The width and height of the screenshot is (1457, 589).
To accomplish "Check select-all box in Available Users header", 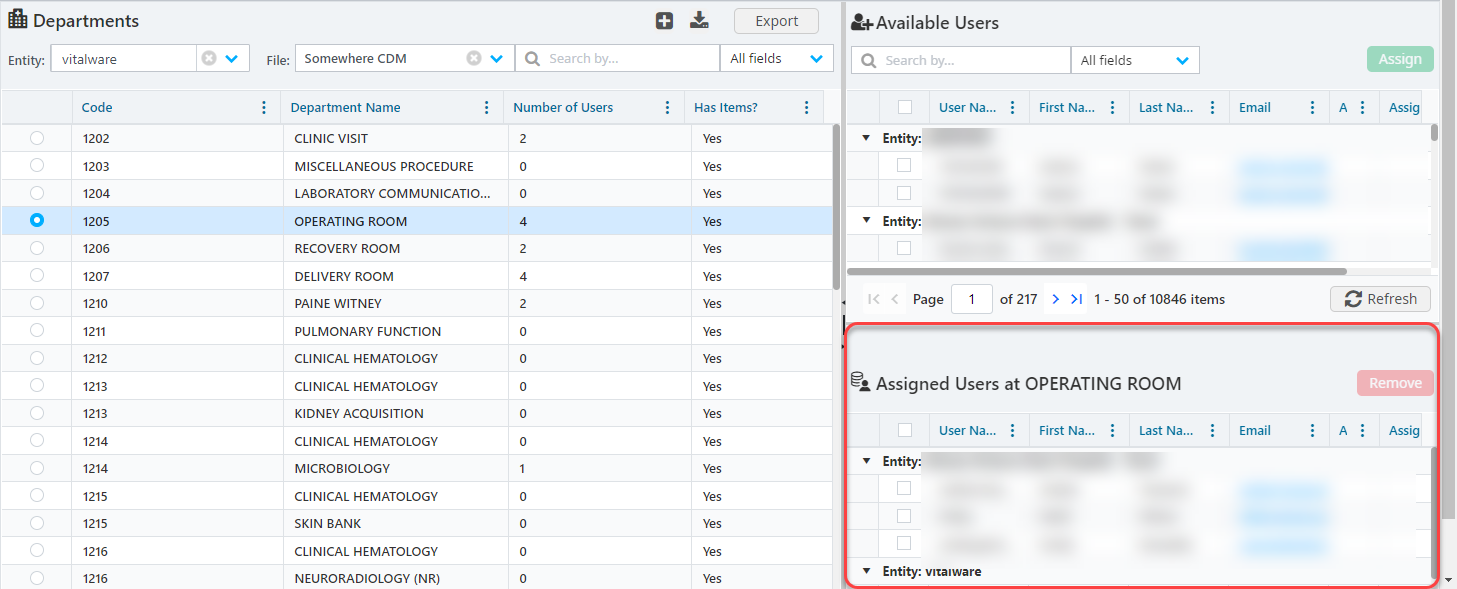I will [905, 108].
